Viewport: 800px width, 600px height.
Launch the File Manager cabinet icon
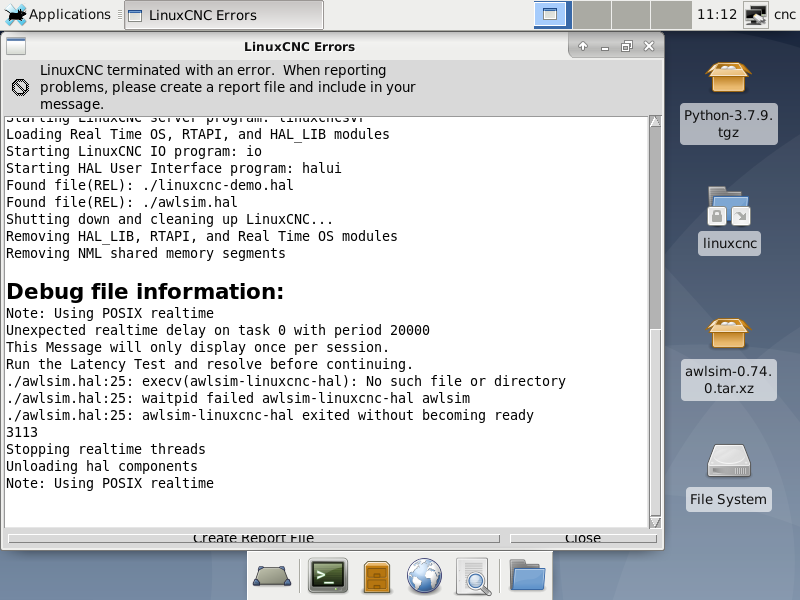coord(376,576)
